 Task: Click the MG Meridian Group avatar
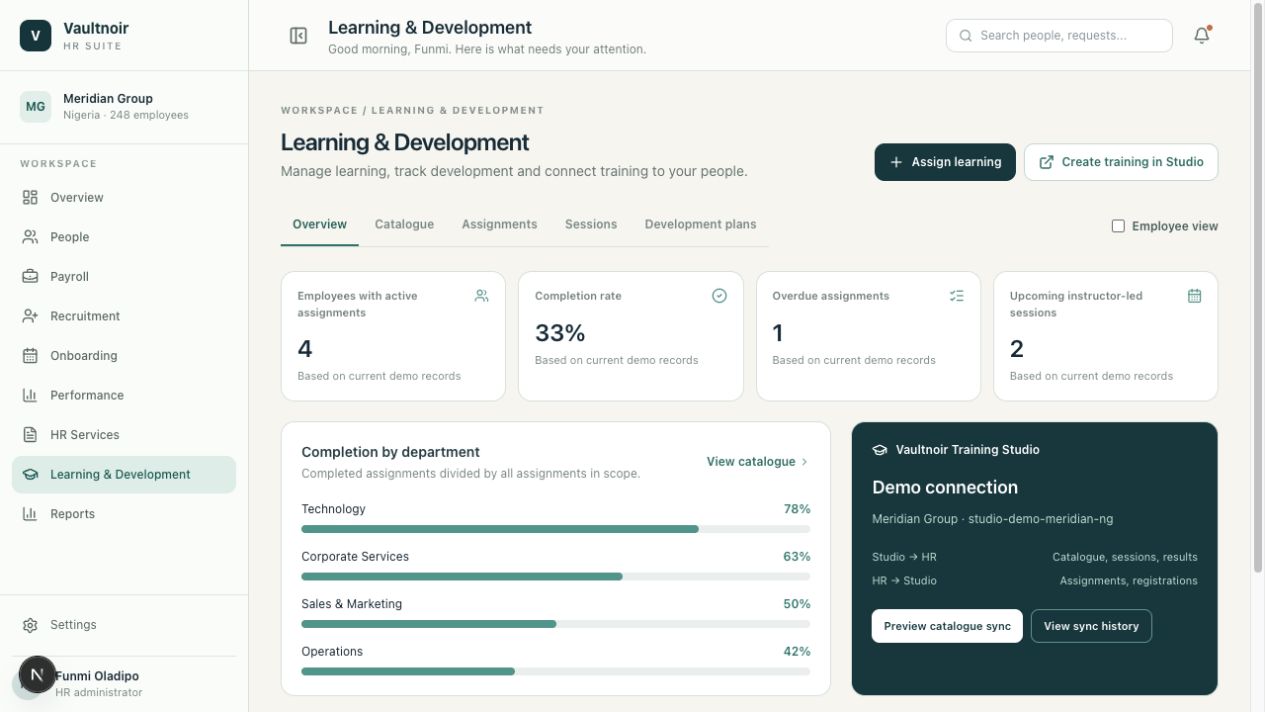tap(35, 106)
